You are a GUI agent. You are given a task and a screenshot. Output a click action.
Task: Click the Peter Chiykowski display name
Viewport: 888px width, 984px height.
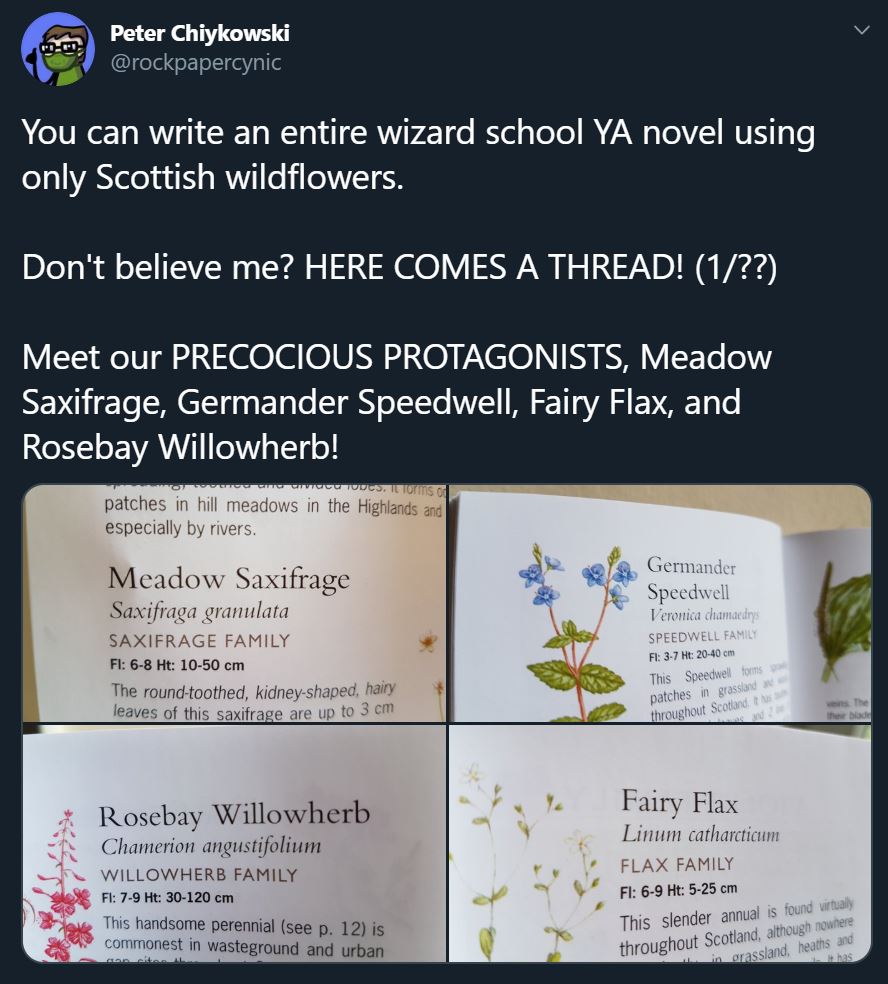tap(200, 33)
